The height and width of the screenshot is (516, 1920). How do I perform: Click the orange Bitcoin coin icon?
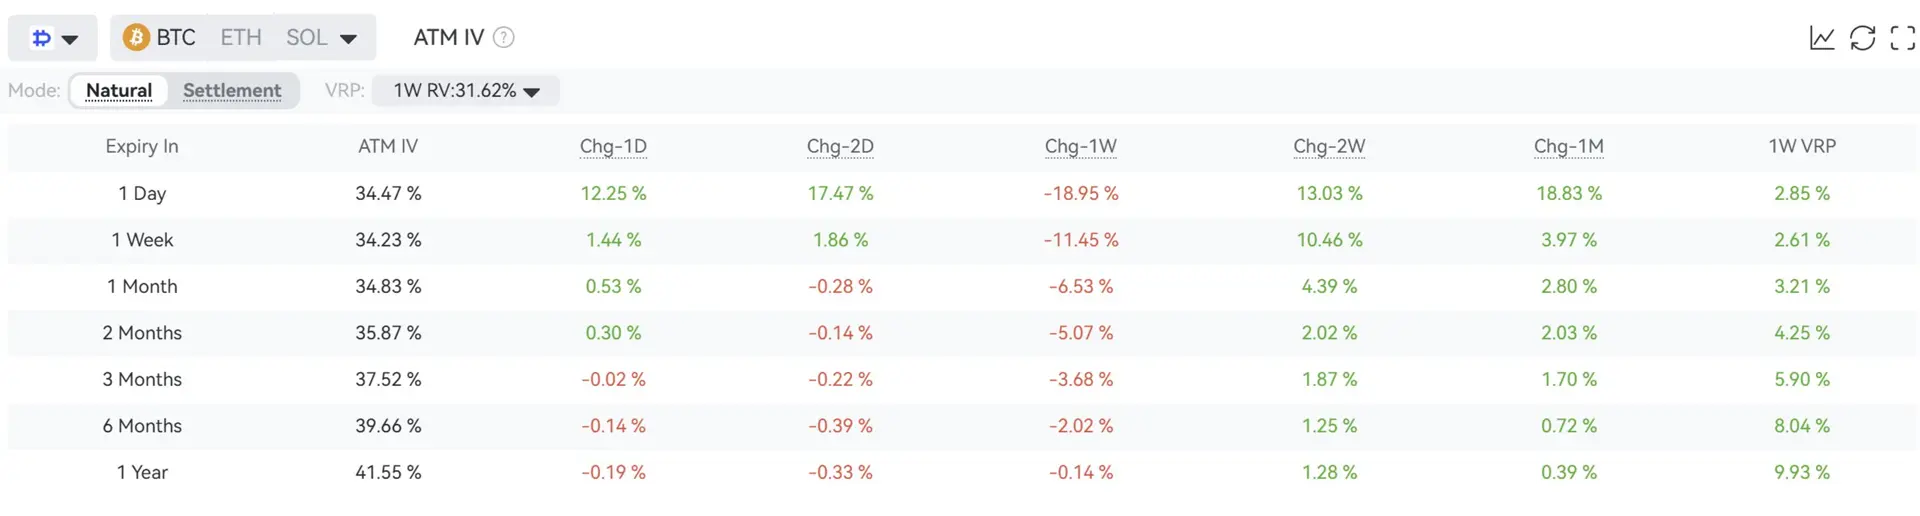136,38
